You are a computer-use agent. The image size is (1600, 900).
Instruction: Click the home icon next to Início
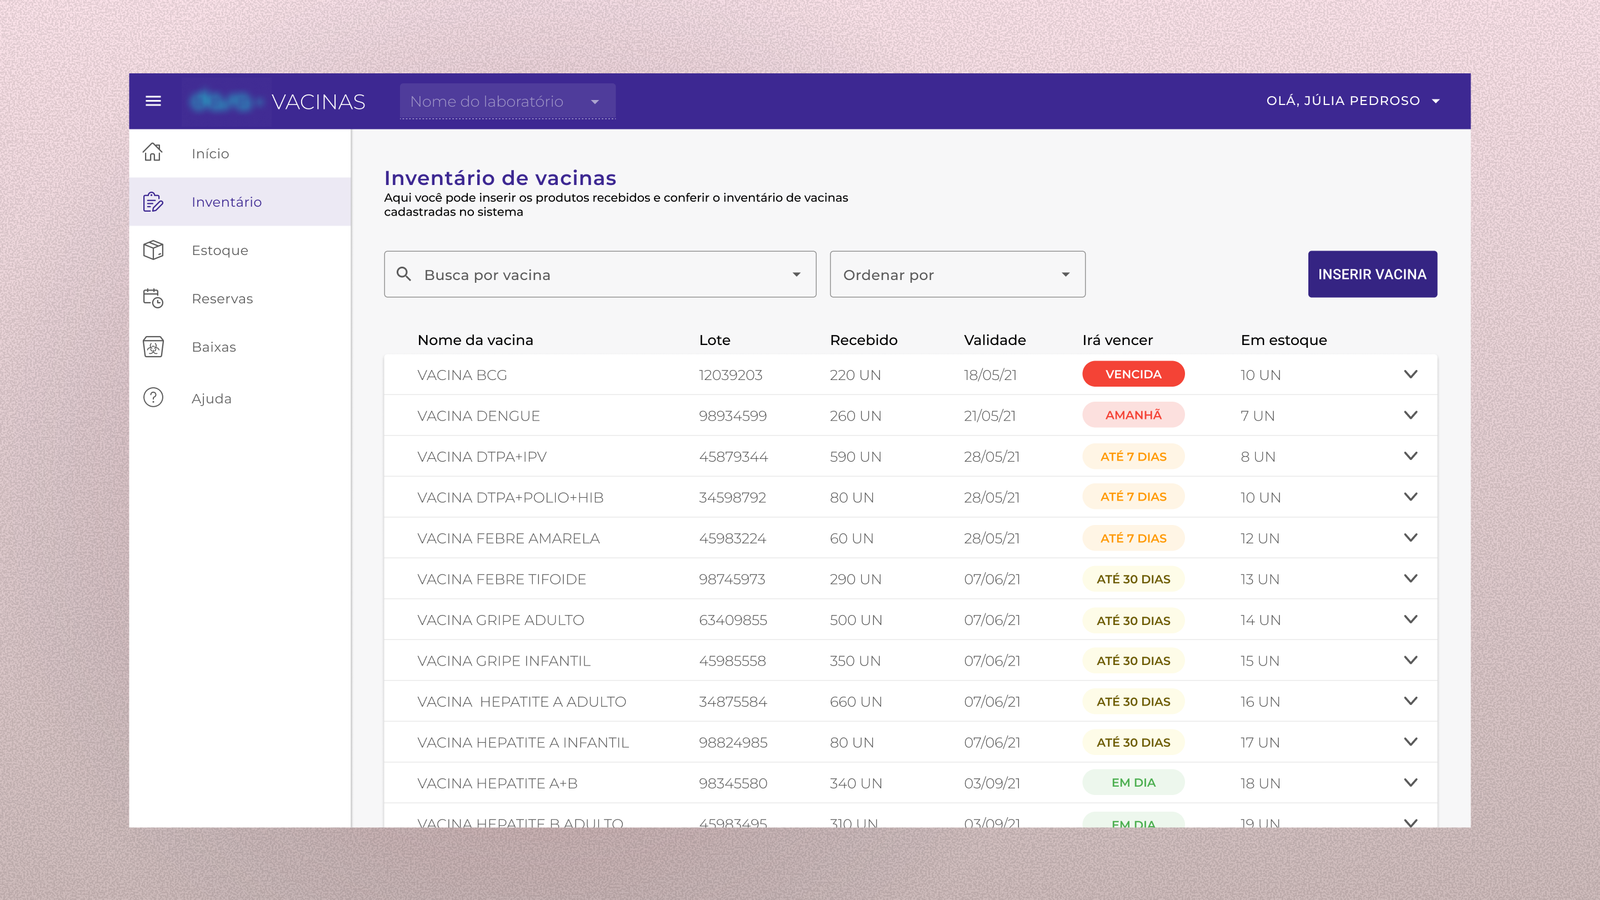(x=153, y=152)
